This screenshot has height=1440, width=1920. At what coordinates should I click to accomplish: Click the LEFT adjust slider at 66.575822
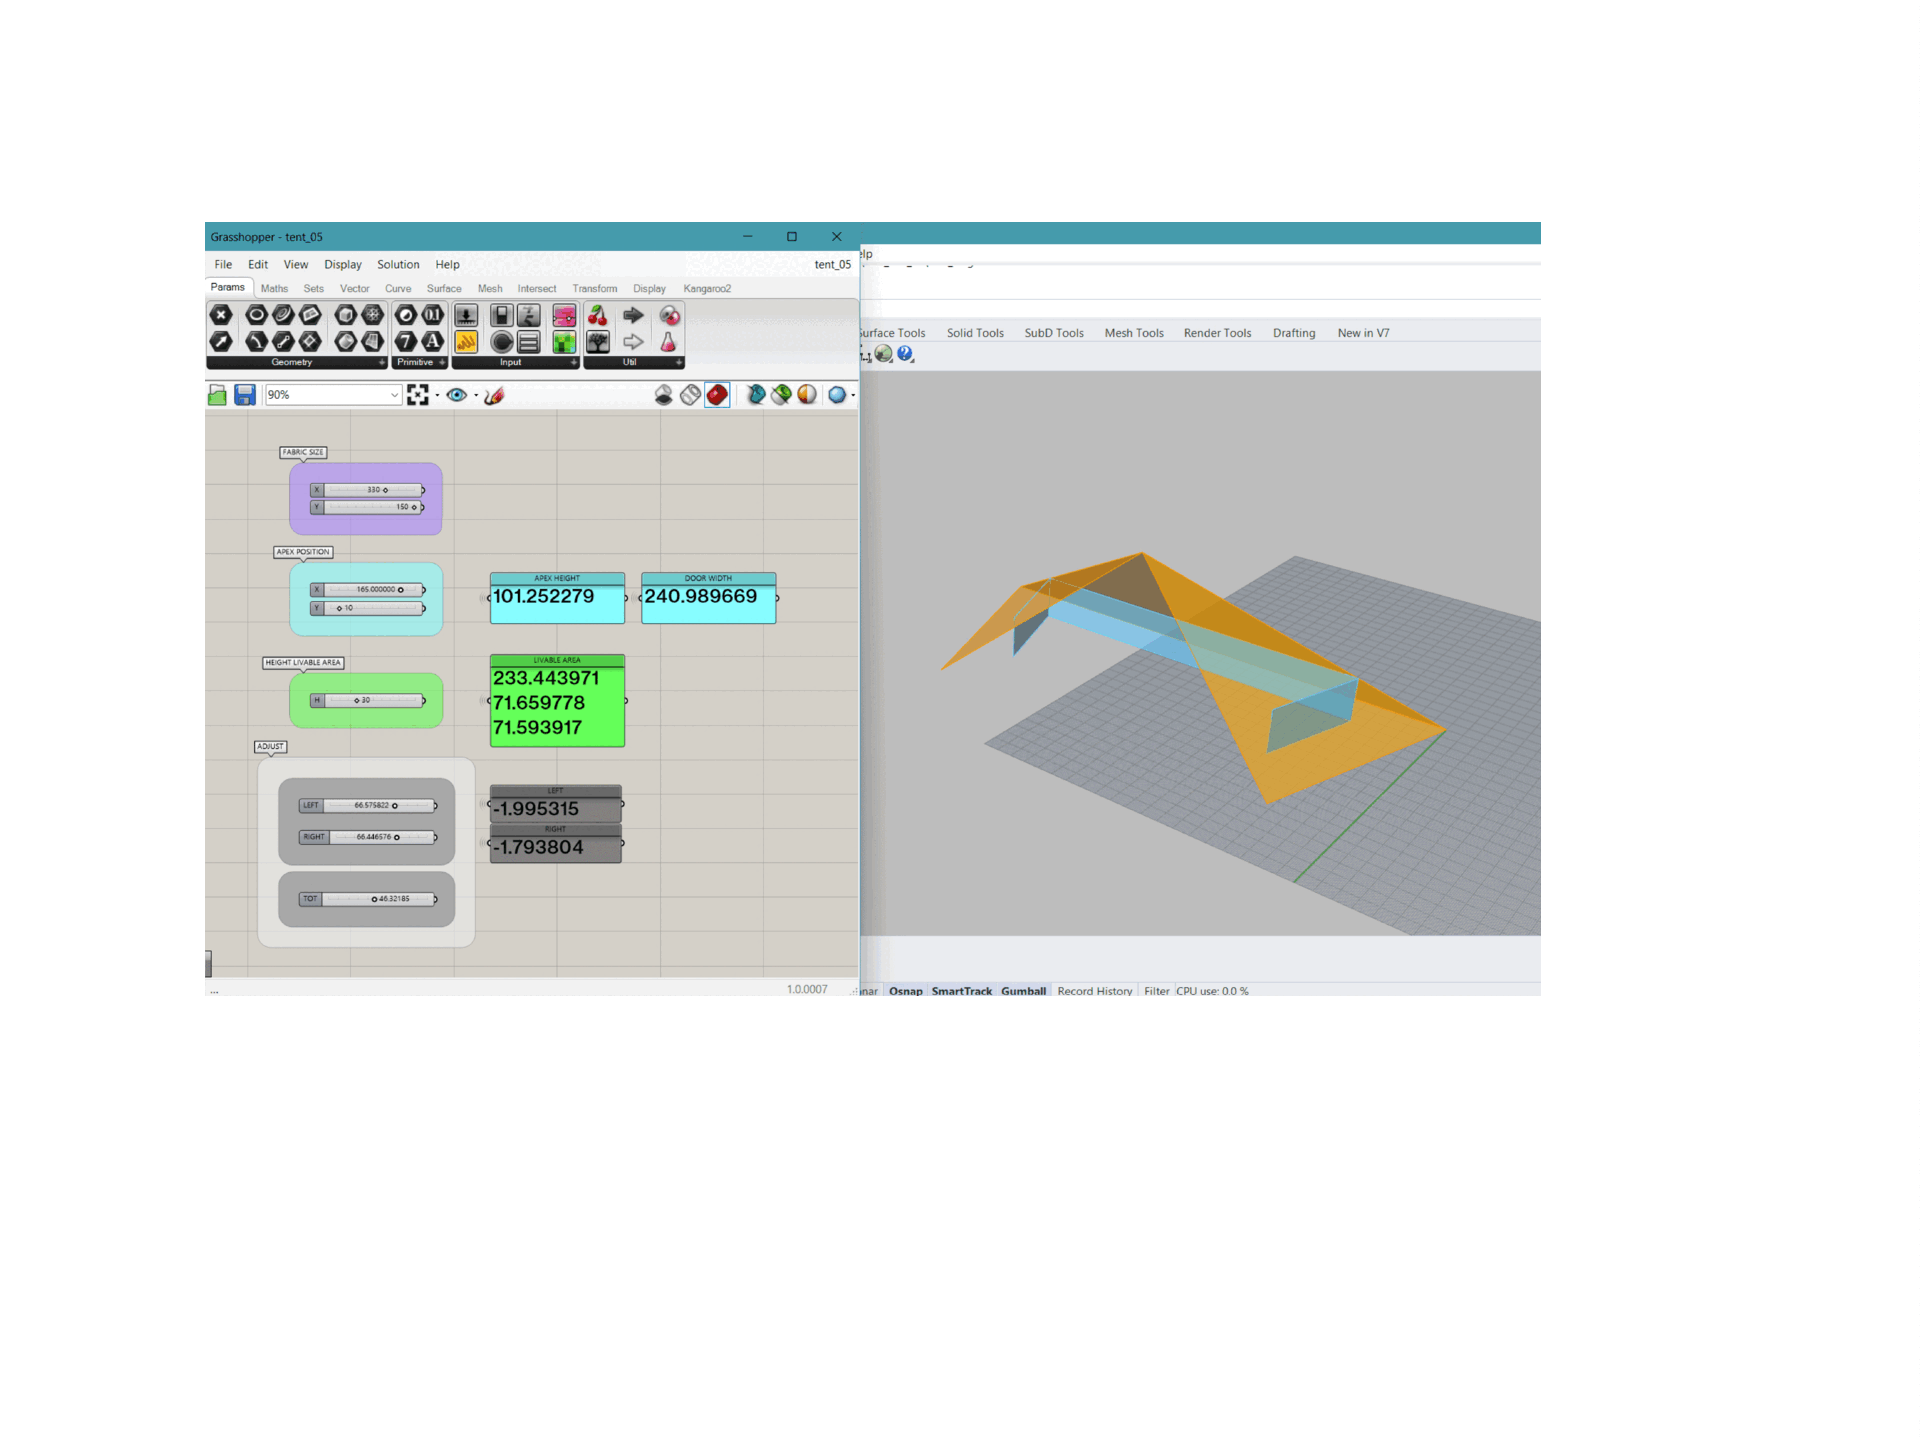pos(368,805)
